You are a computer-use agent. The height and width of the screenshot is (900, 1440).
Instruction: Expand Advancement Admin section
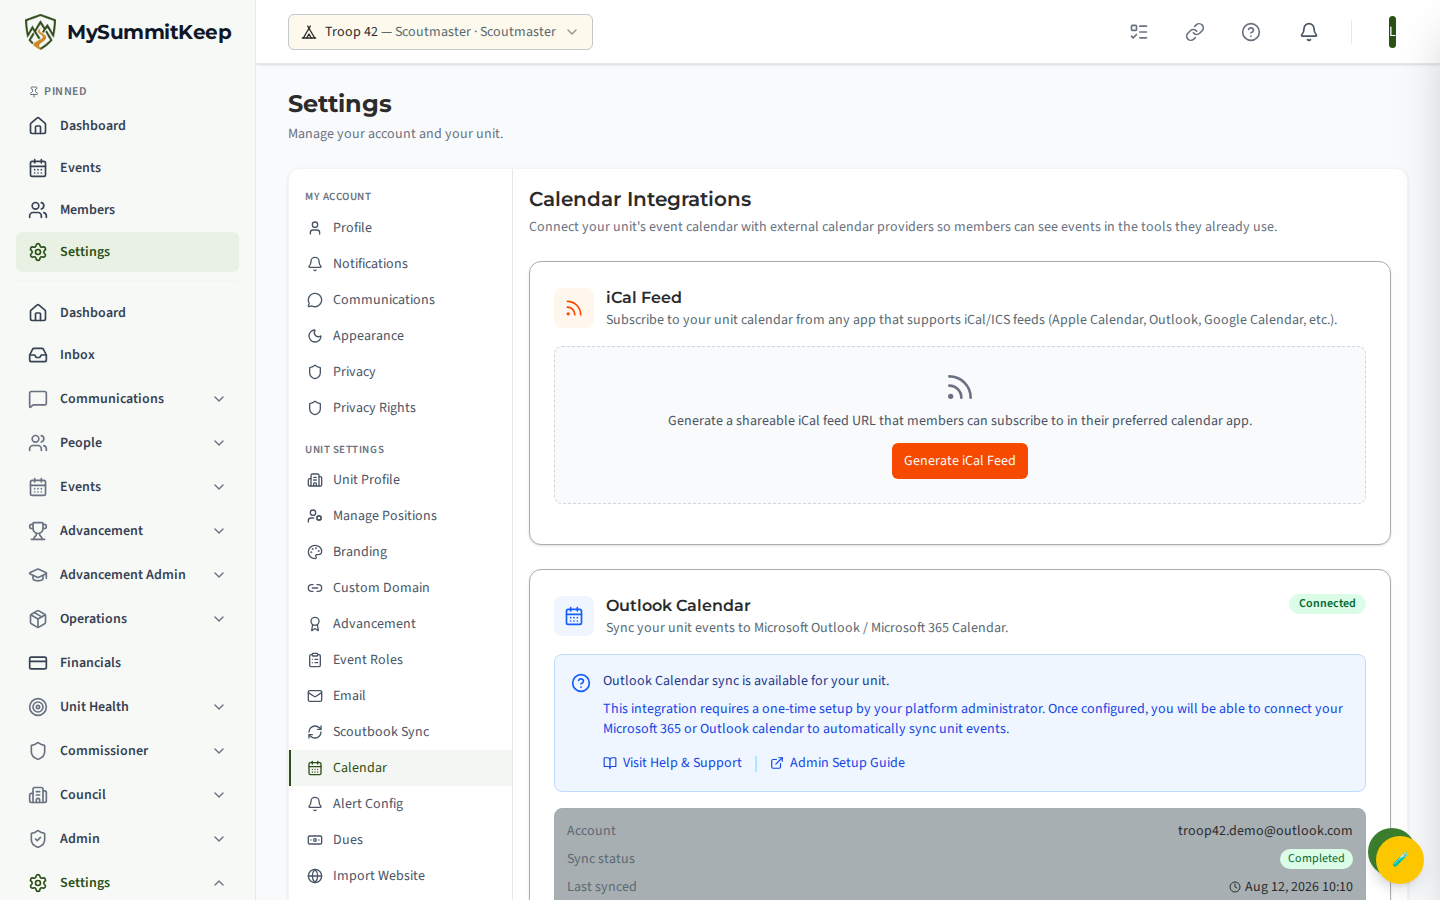click(x=127, y=575)
